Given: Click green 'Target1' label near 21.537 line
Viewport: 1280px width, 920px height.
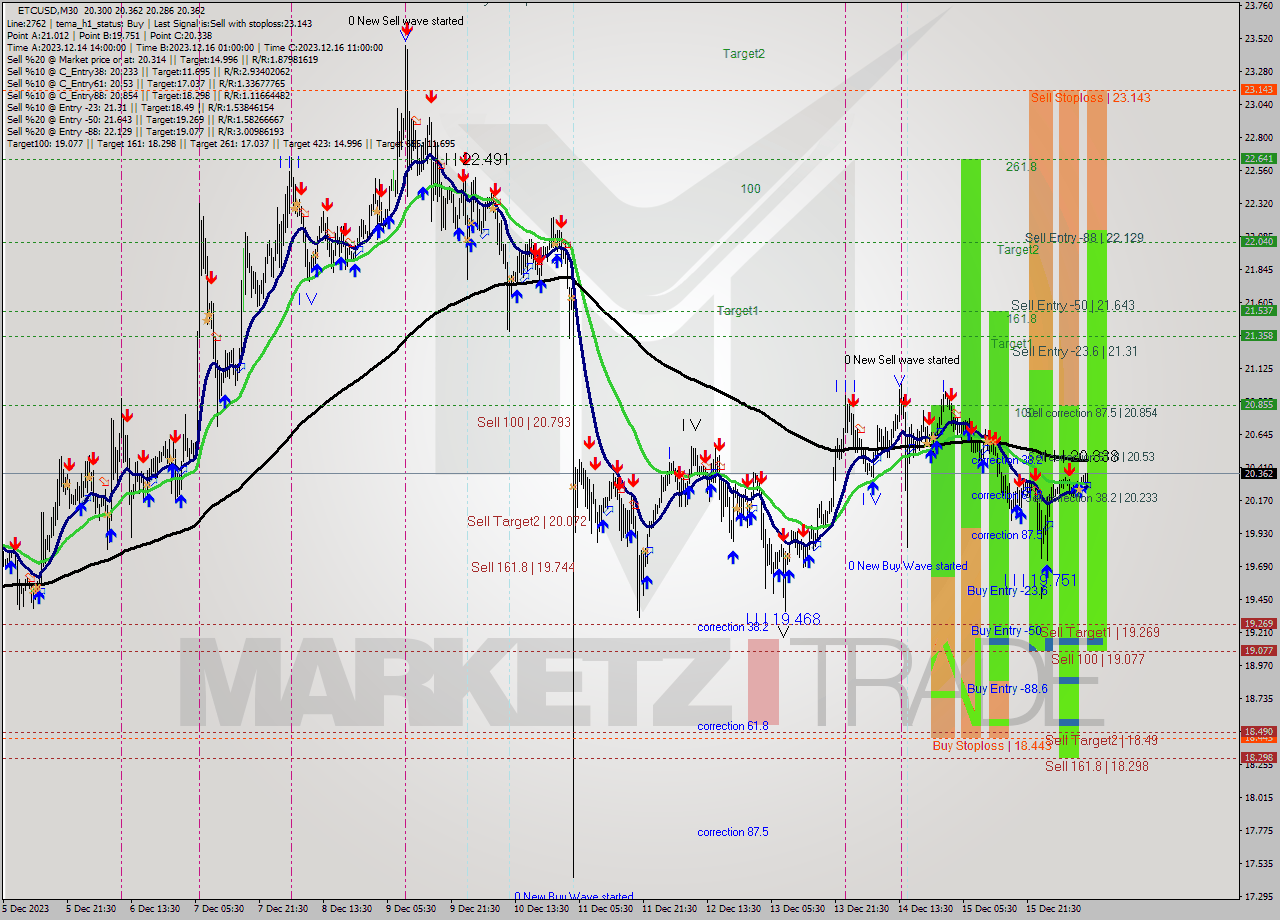Looking at the screenshot, I should pos(738,311).
